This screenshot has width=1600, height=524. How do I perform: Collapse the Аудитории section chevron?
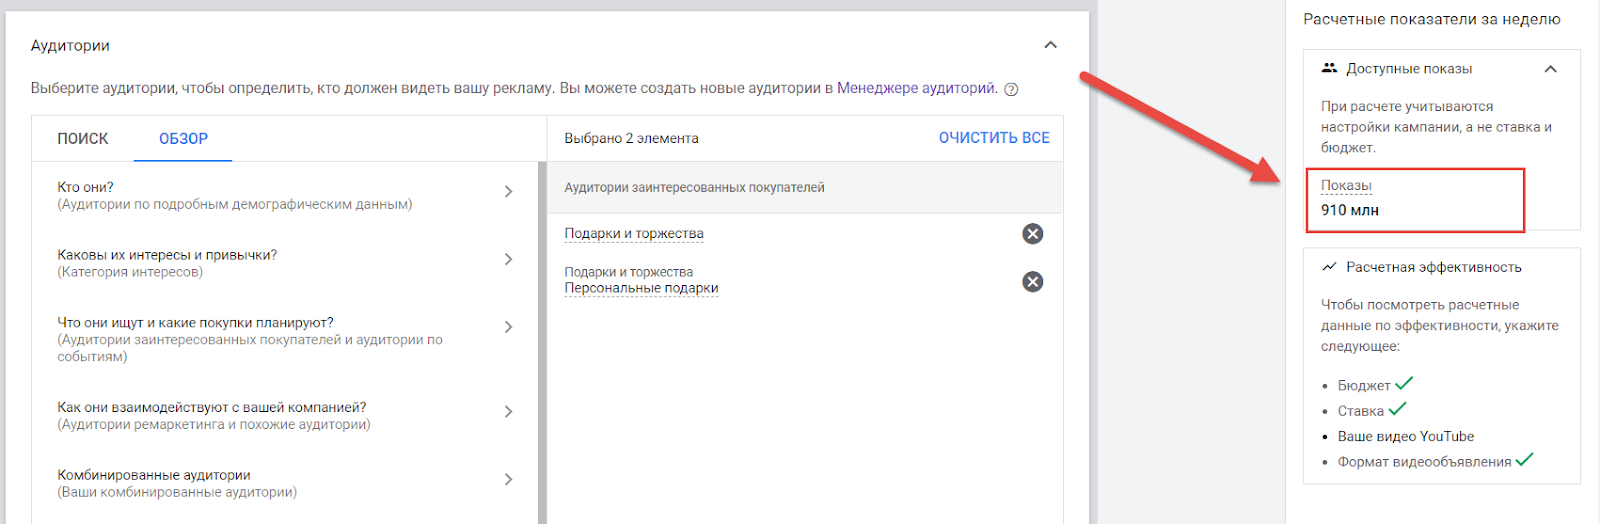[x=1050, y=45]
